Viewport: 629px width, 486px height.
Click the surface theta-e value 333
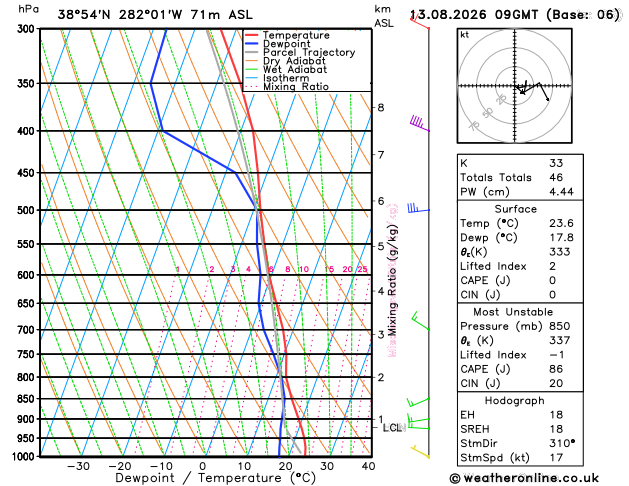[x=560, y=252]
